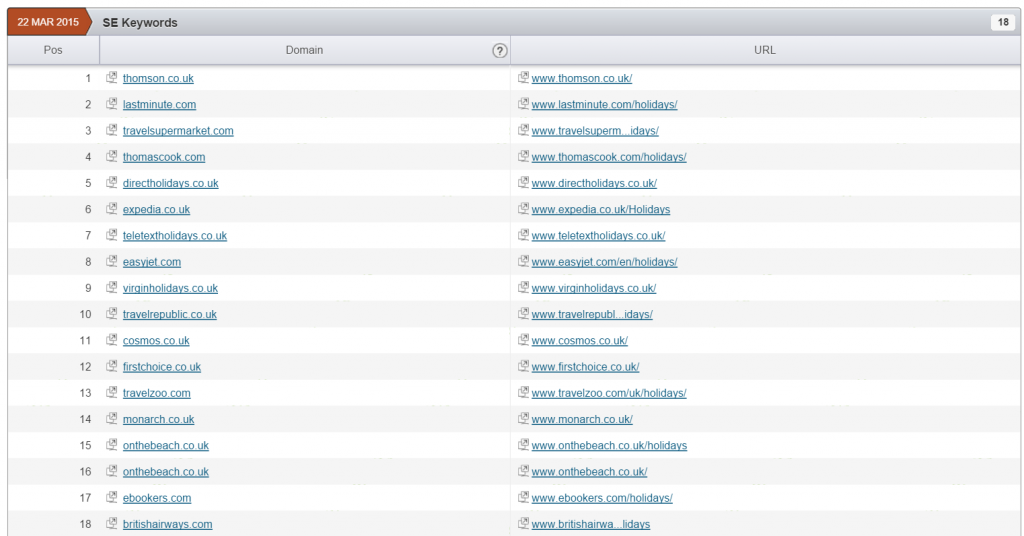Follow the firstchoice.co.uk domain link
The image size is (1024, 536).
(x=162, y=367)
